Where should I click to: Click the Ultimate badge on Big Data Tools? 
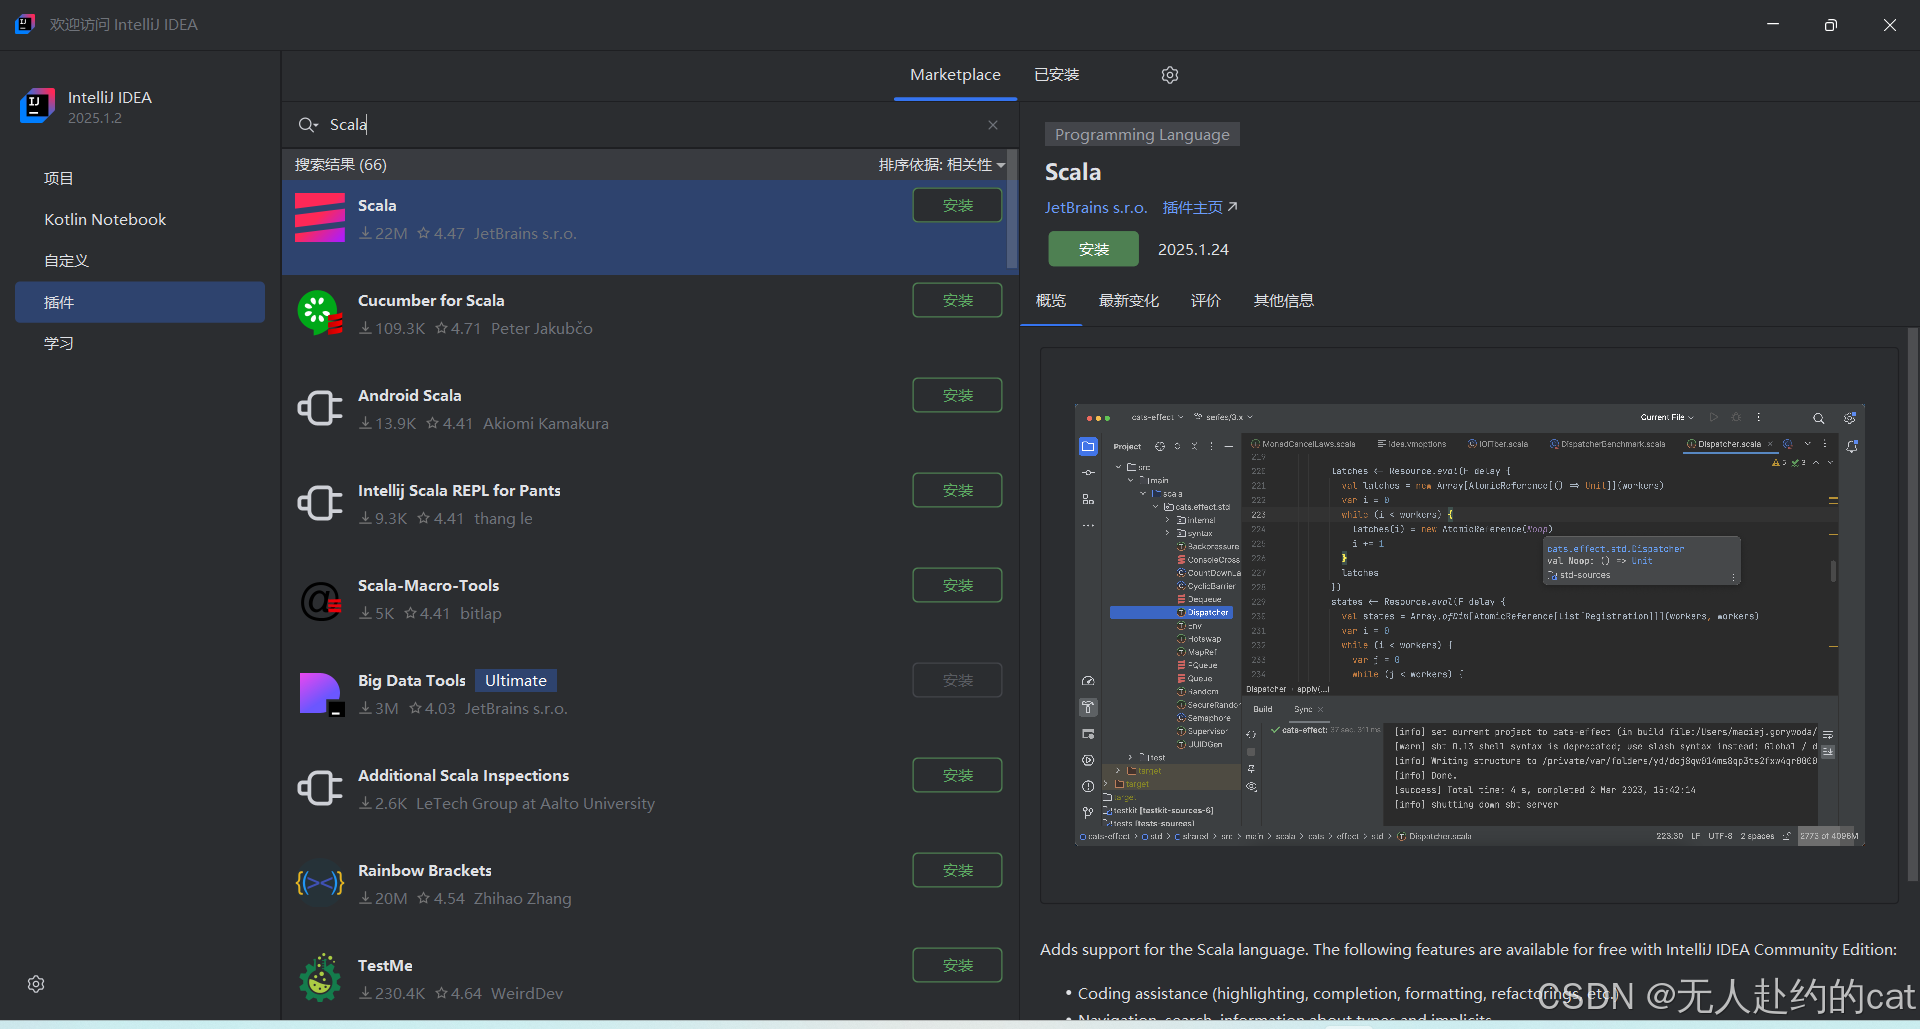coord(516,680)
